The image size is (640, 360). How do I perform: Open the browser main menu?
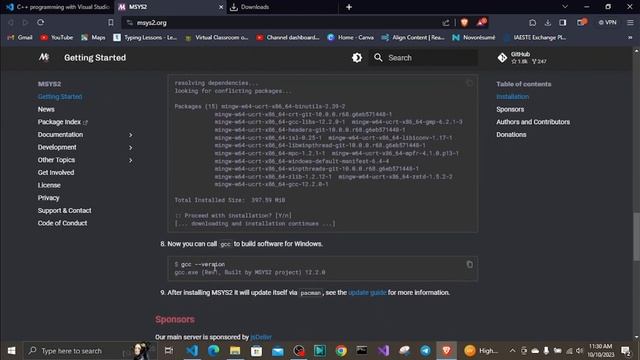[x=630, y=22]
